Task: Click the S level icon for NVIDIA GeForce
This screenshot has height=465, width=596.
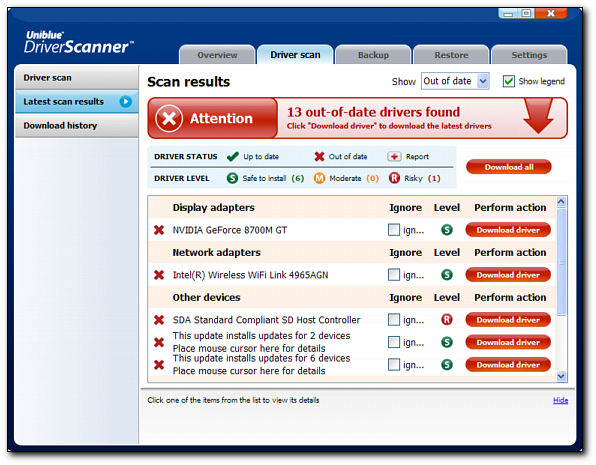Action: pos(447,230)
